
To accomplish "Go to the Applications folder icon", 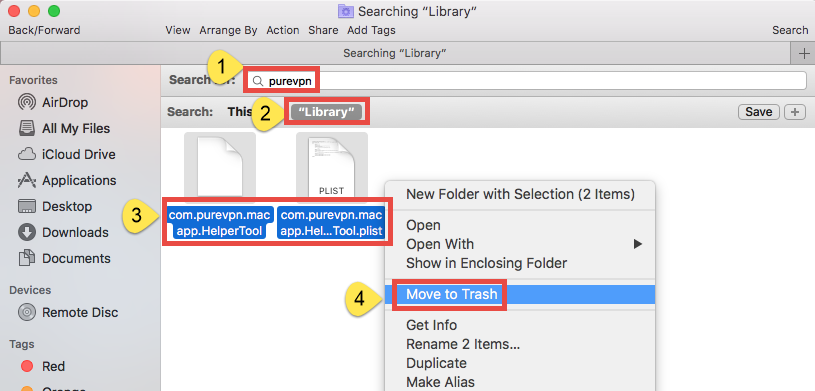I will [27, 180].
